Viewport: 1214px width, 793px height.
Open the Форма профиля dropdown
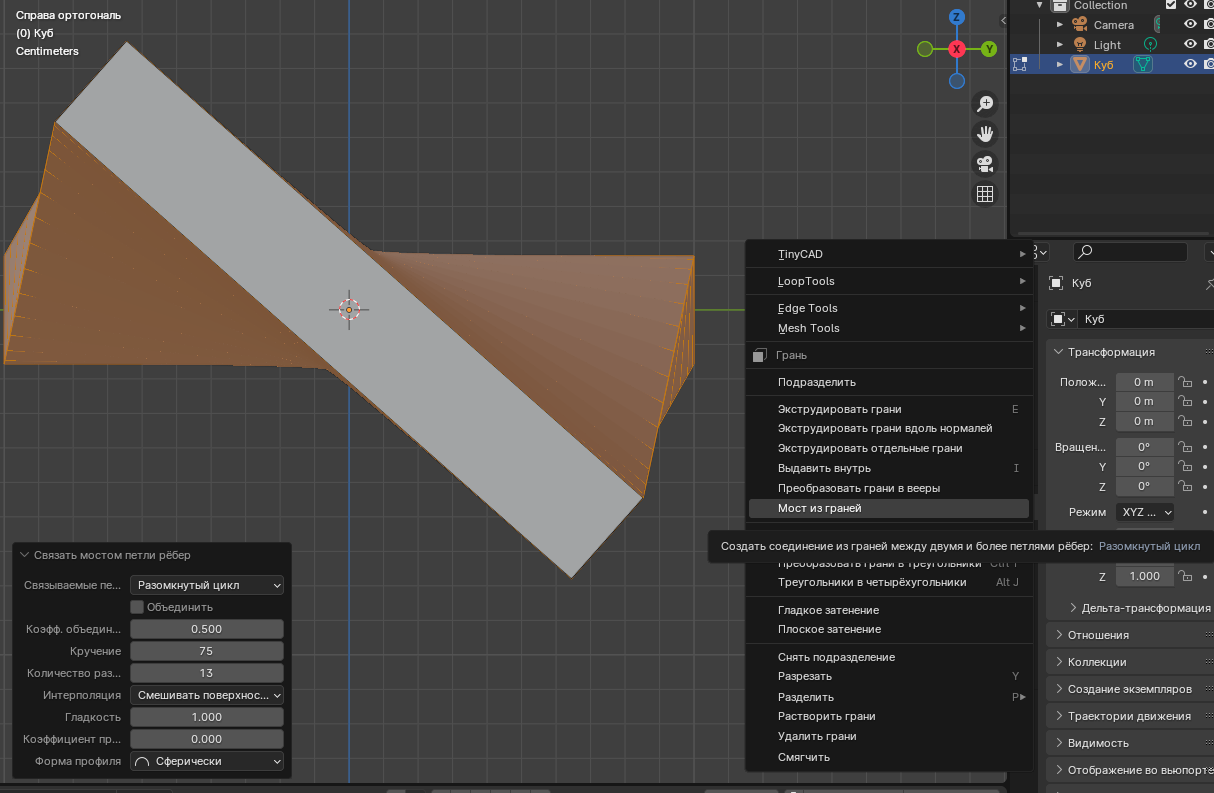click(207, 761)
